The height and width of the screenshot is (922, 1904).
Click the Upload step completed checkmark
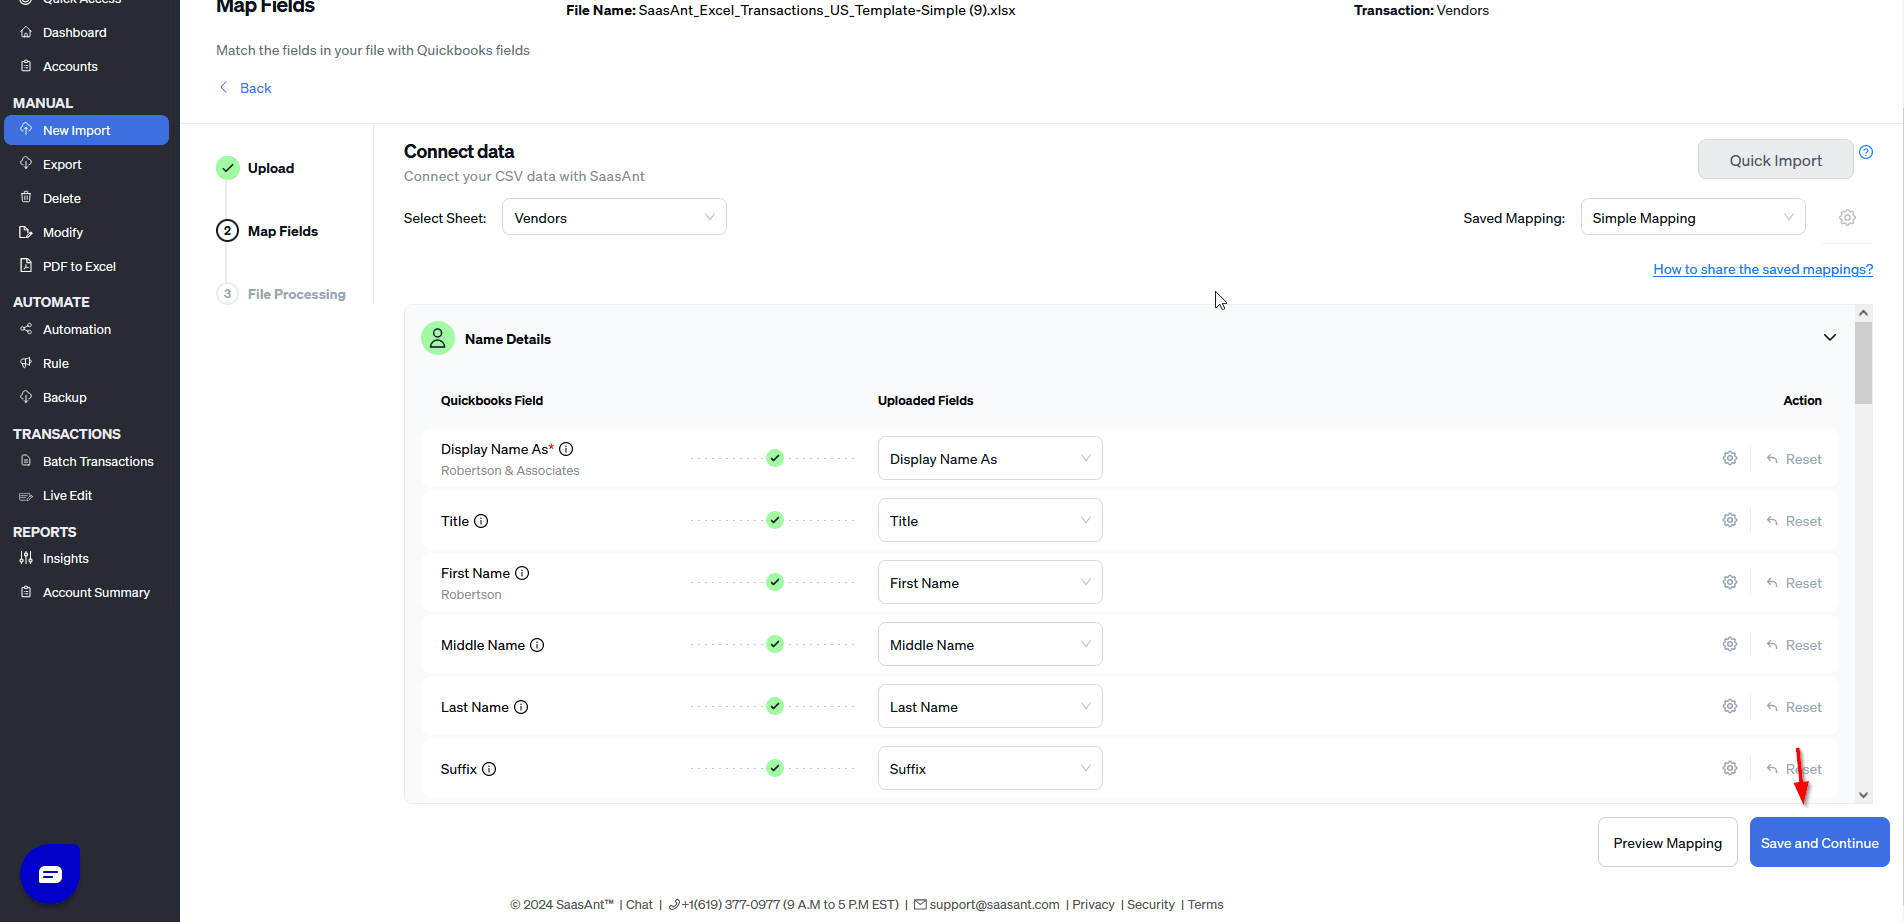tap(228, 168)
